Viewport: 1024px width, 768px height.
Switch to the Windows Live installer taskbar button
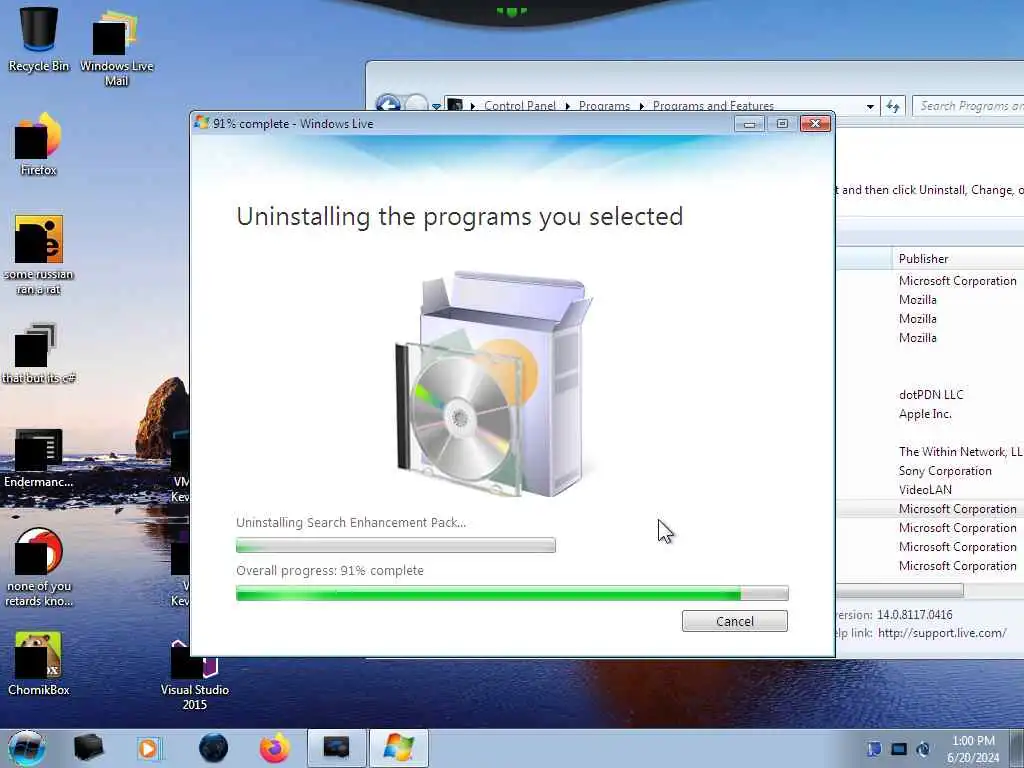tap(398, 748)
